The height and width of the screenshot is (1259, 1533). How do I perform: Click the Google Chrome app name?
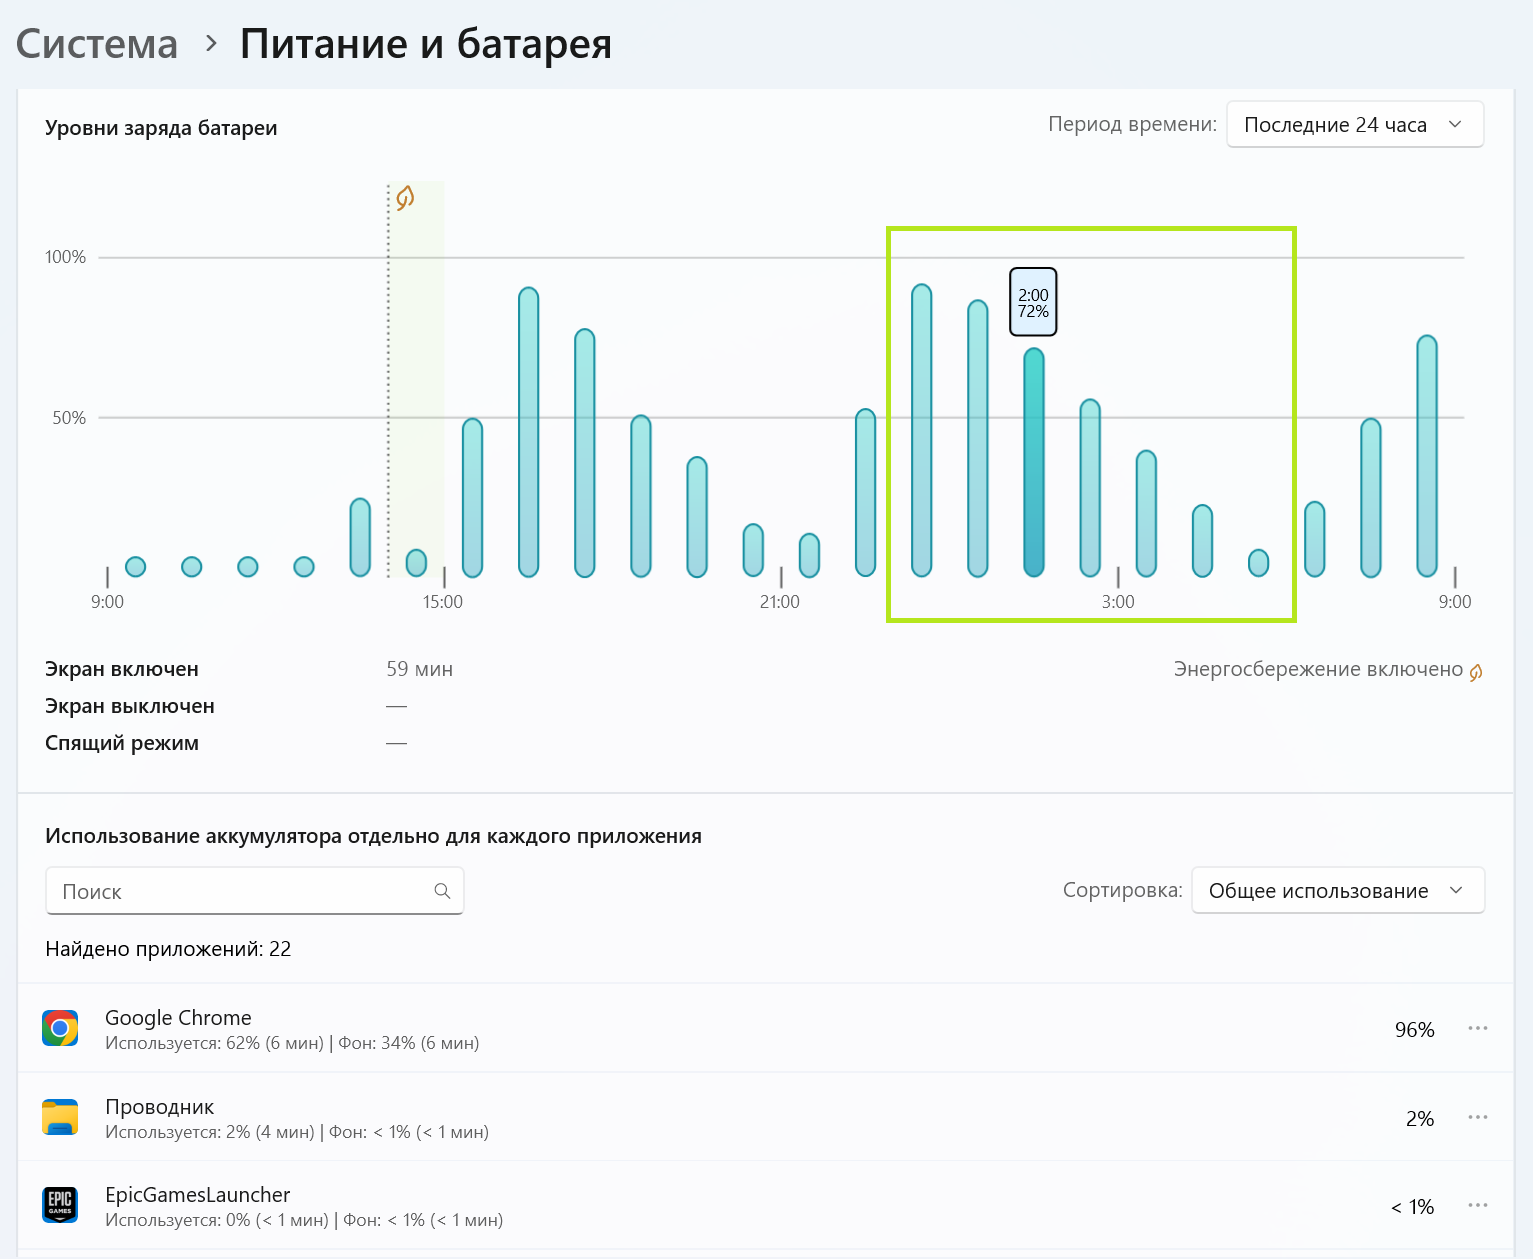(178, 1018)
